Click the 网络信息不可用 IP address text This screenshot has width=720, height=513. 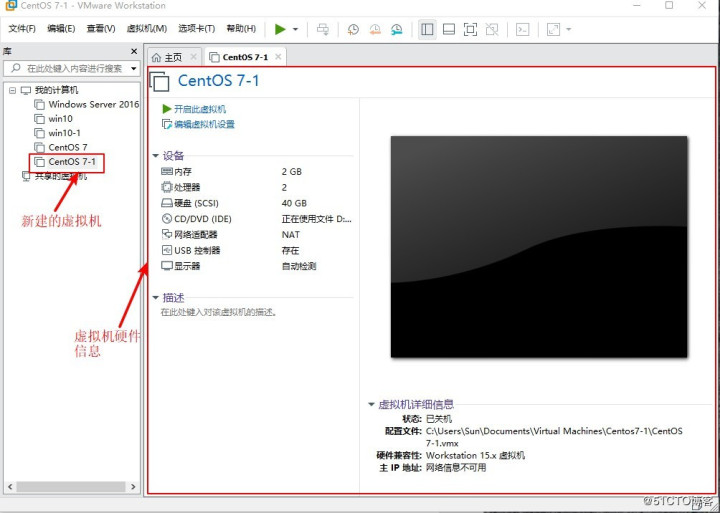coord(456,468)
